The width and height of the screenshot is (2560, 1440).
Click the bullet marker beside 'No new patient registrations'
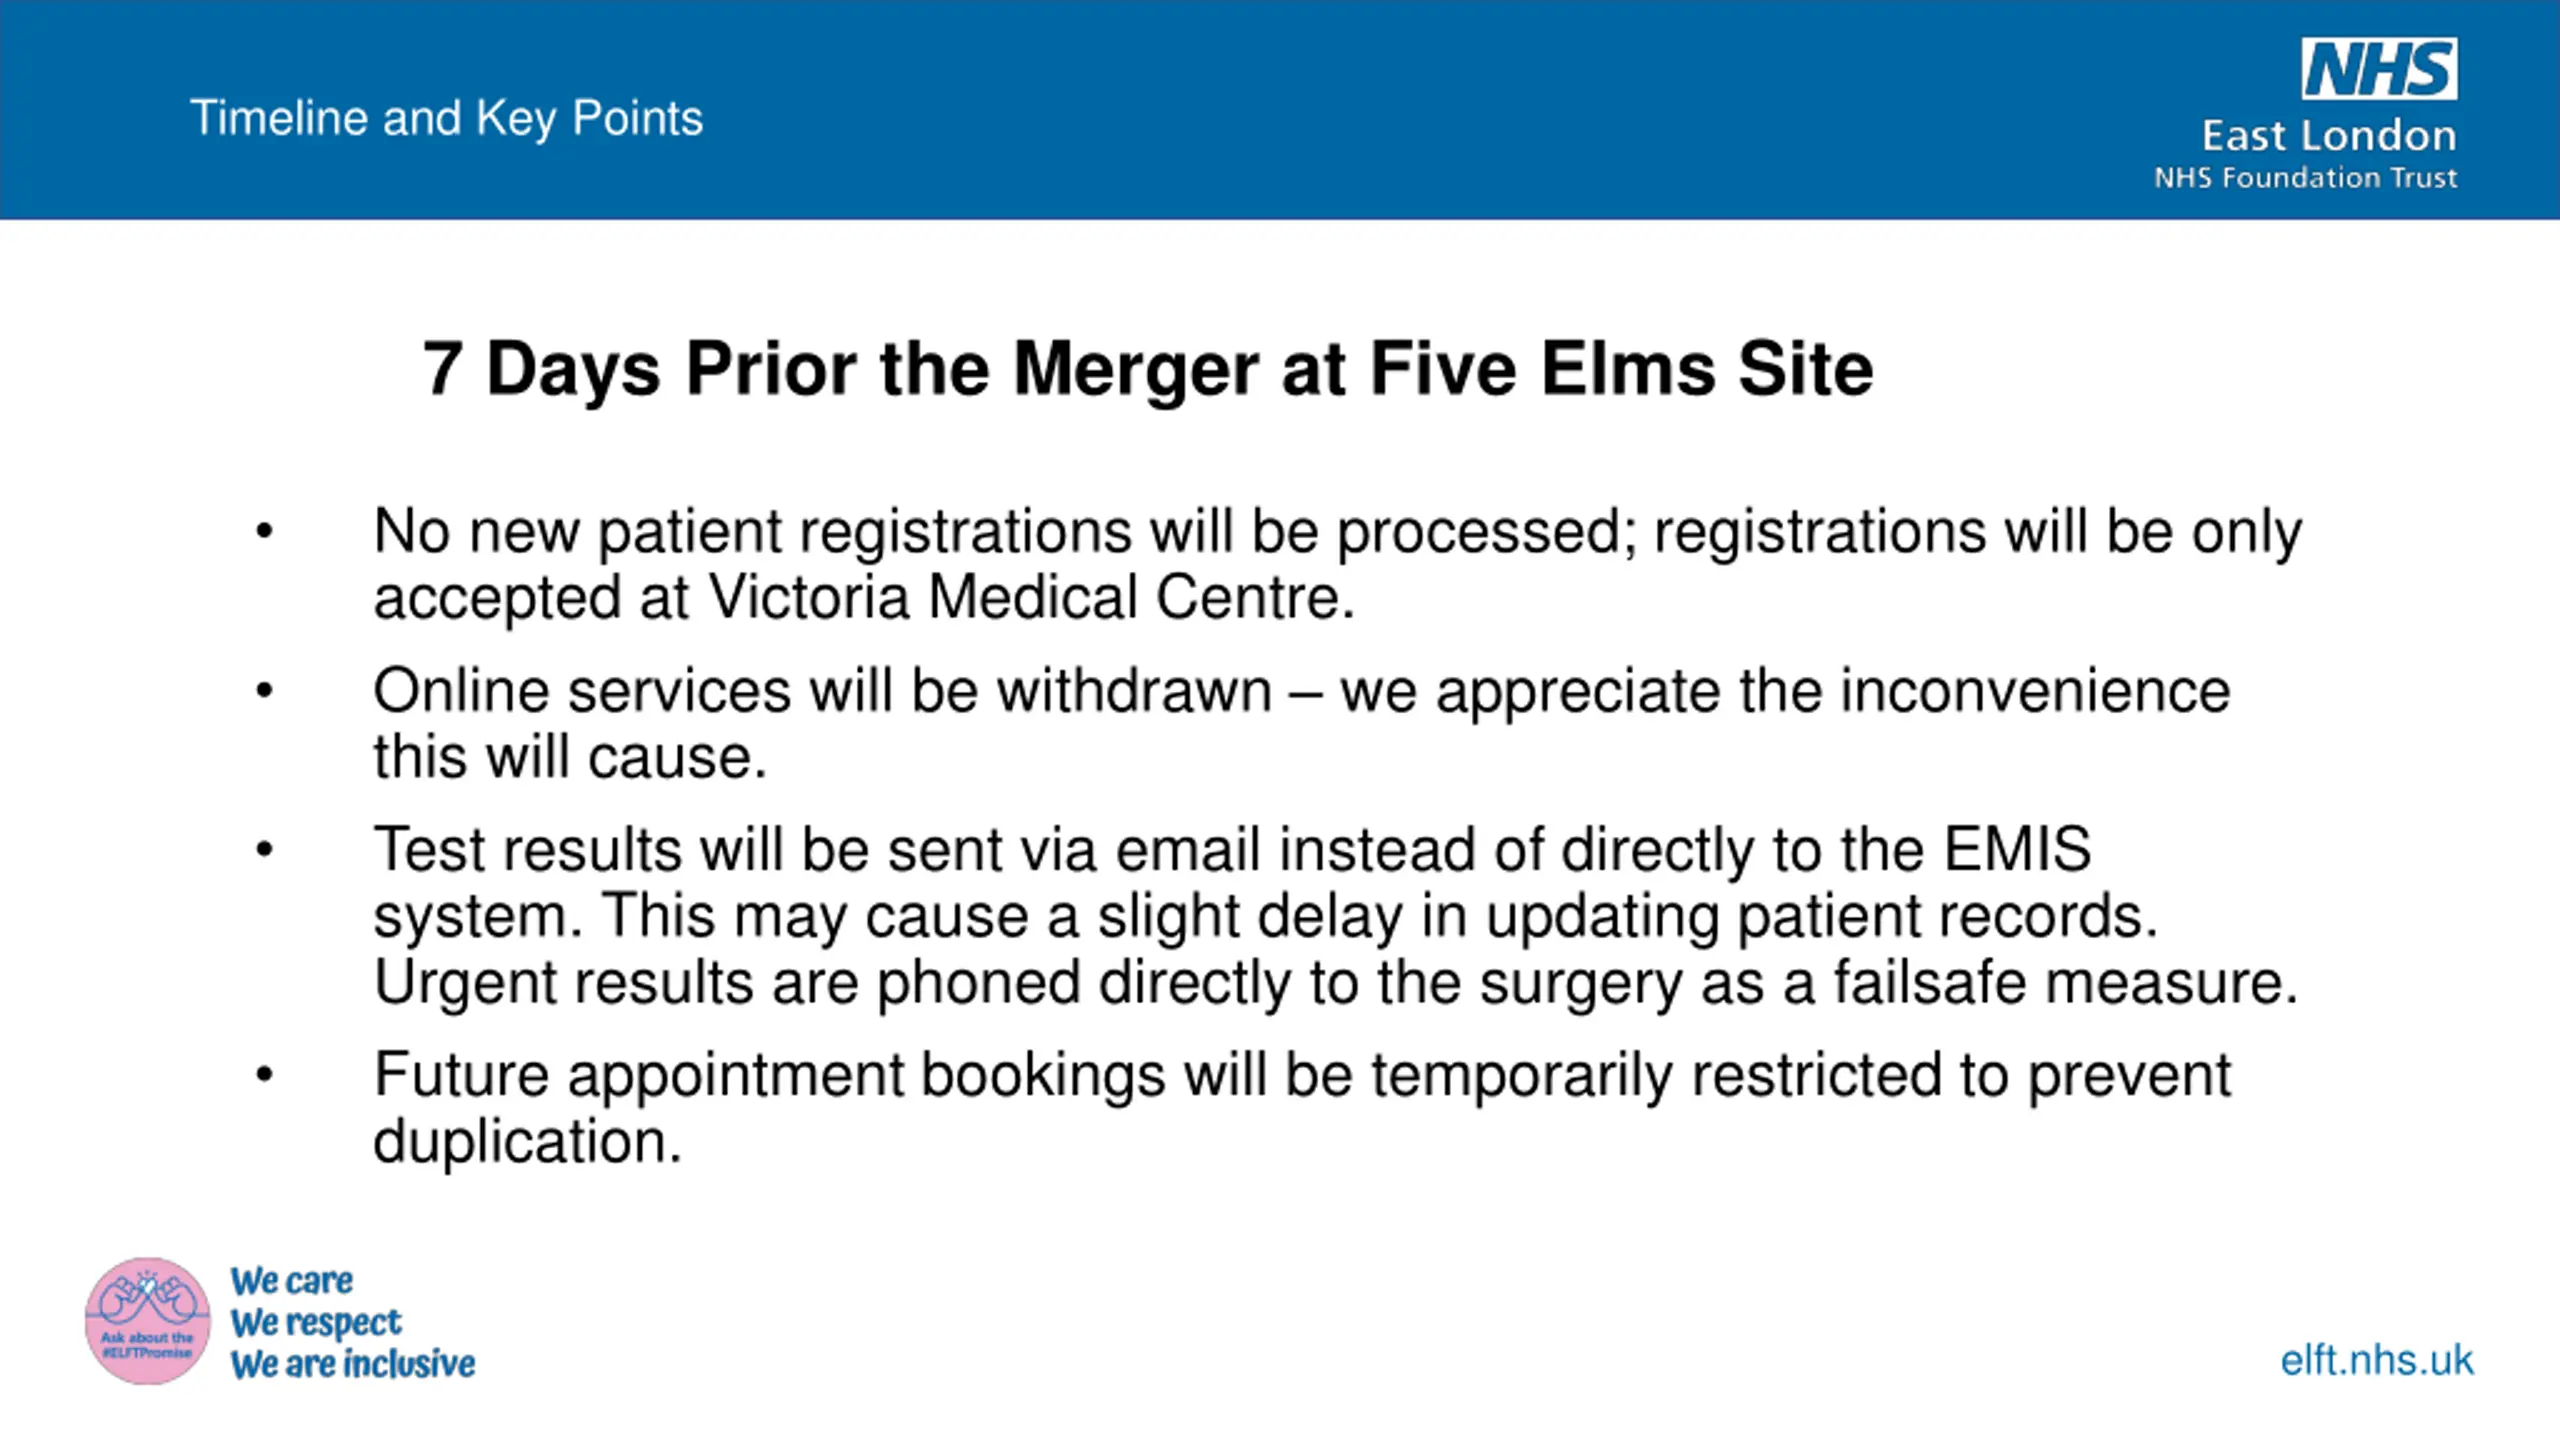[x=264, y=531]
